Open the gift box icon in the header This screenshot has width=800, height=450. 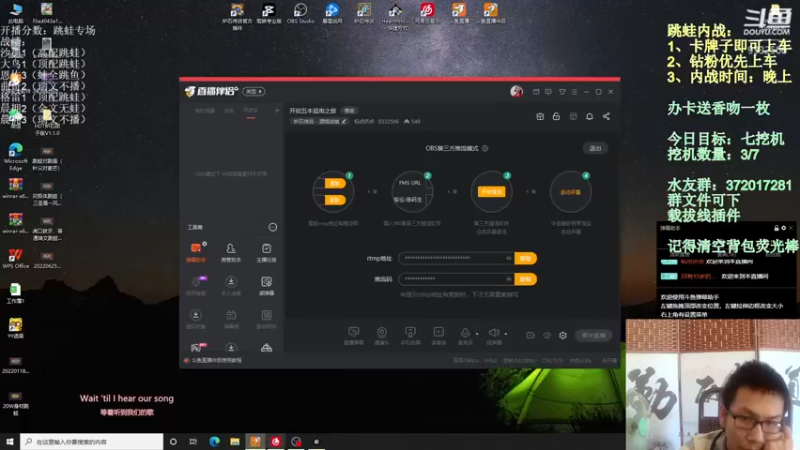coord(540,116)
